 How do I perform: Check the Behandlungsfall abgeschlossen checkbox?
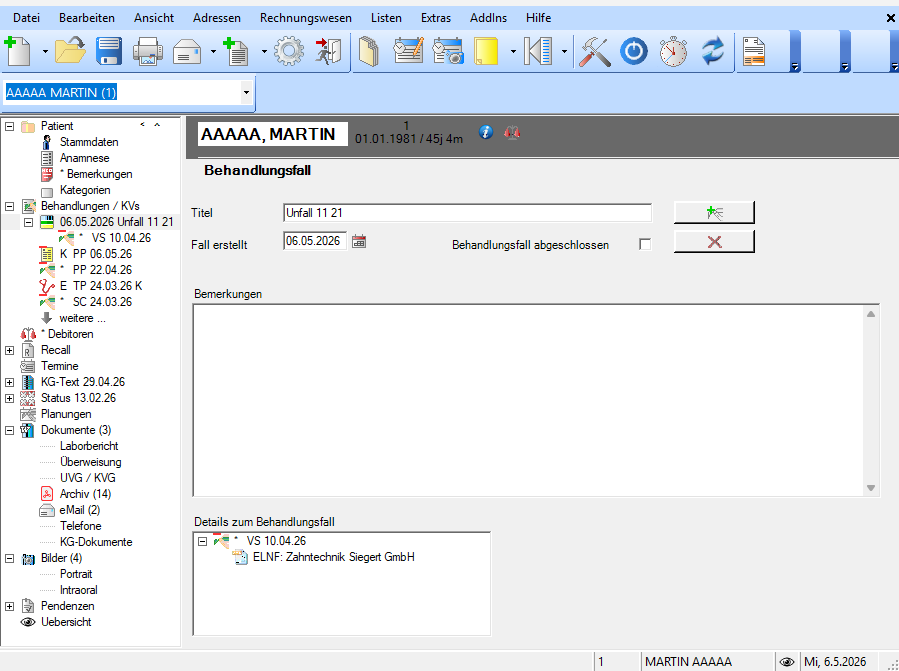645,244
